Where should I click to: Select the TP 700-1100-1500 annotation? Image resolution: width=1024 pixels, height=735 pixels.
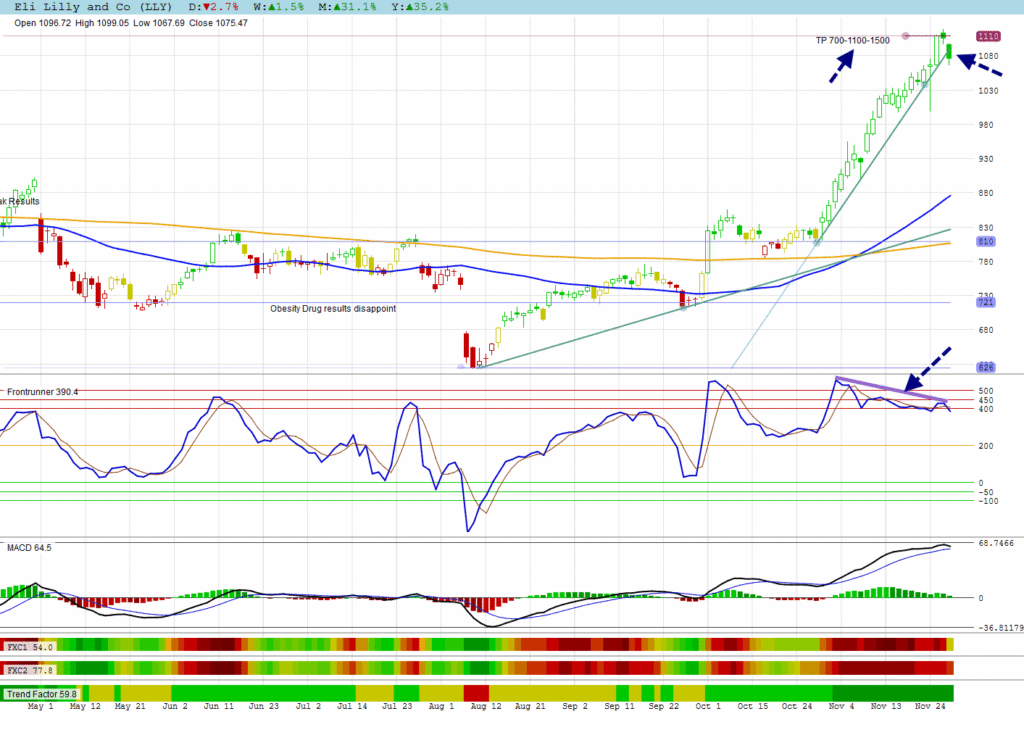click(x=852, y=41)
